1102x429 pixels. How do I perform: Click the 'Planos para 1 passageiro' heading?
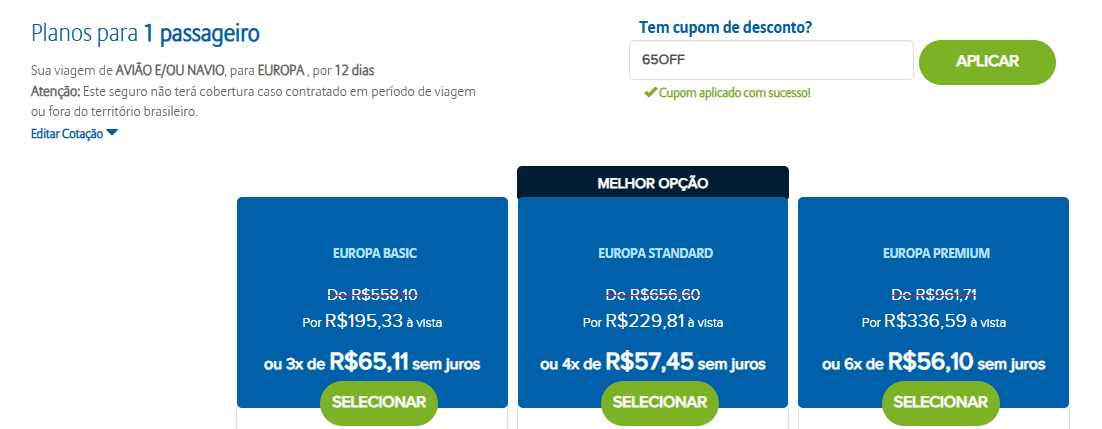(146, 34)
